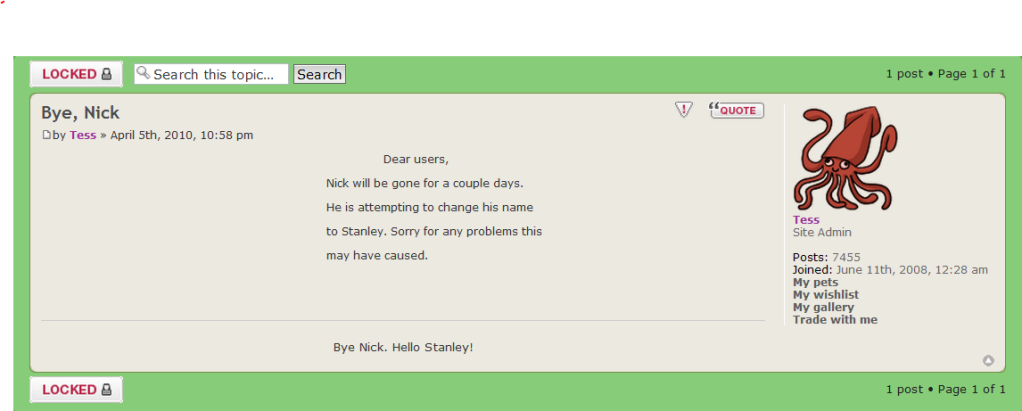Open the 'My gallery' link
Screen dimensions: 1022x411
point(823,307)
